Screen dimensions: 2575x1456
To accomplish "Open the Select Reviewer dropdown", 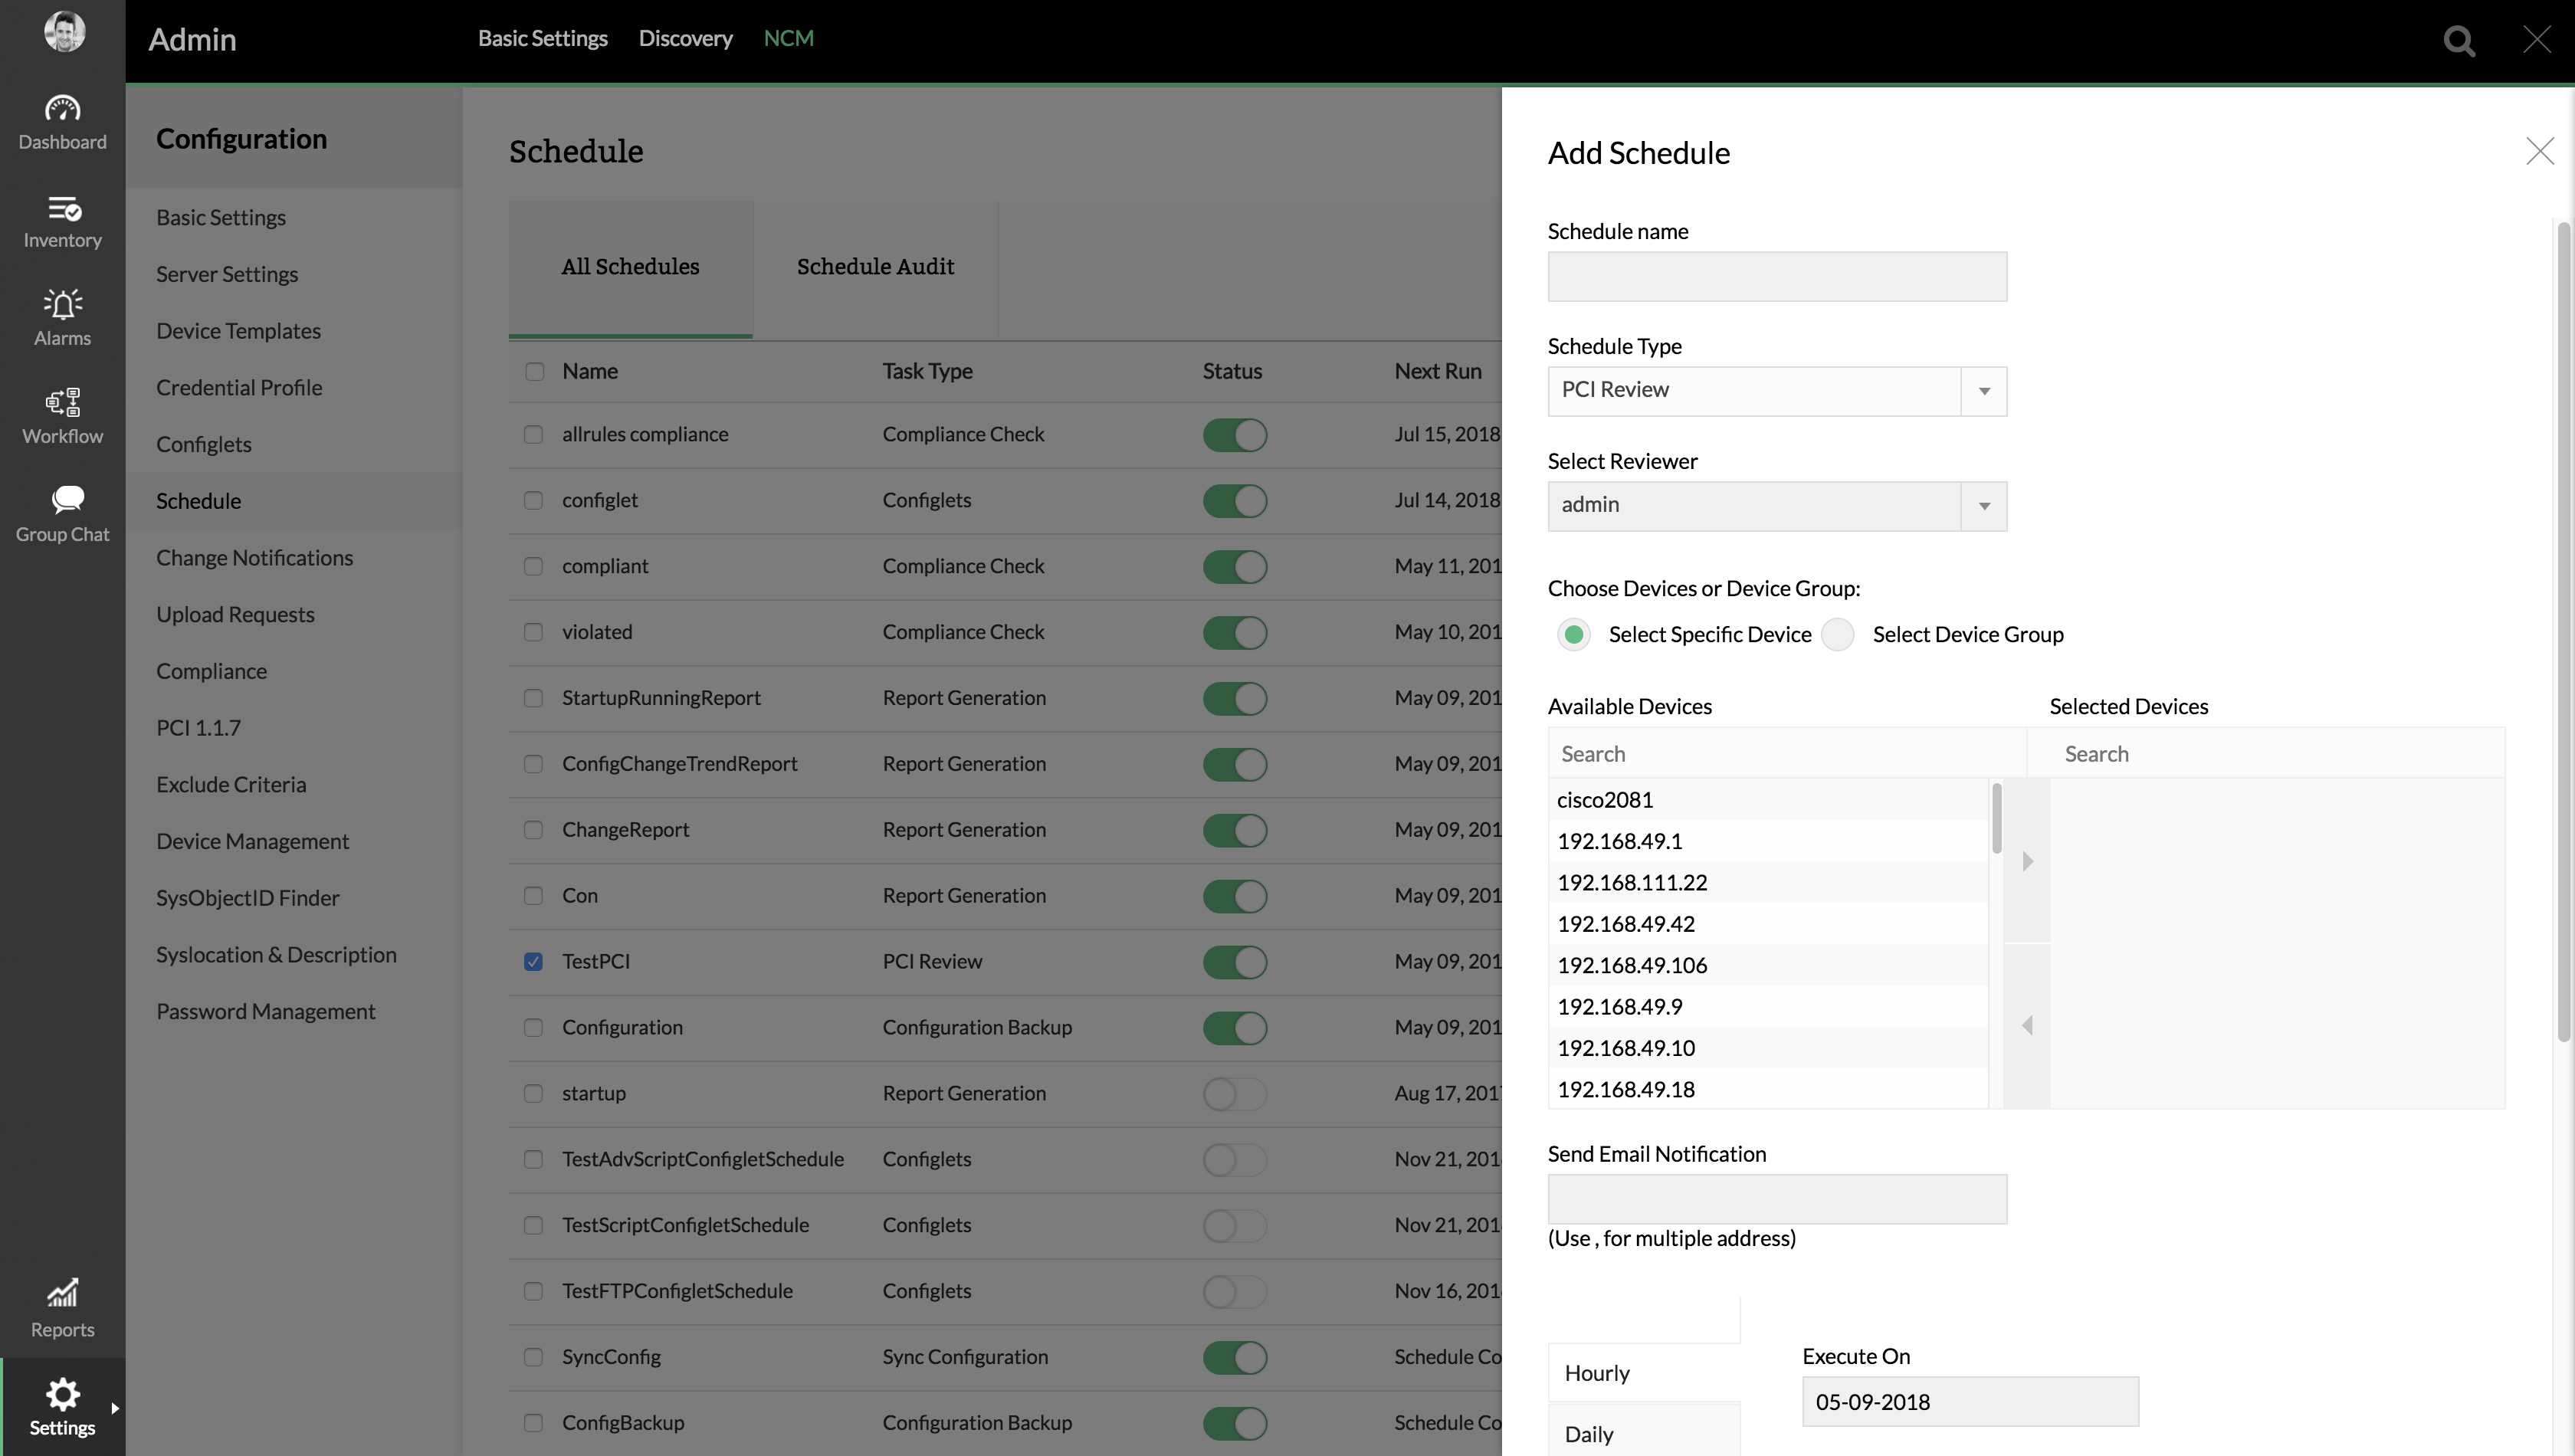I will coord(1983,506).
